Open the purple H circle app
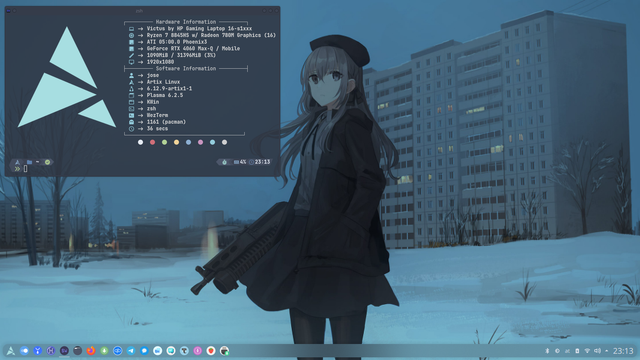Viewport: 640px width, 360px height. click(51, 351)
